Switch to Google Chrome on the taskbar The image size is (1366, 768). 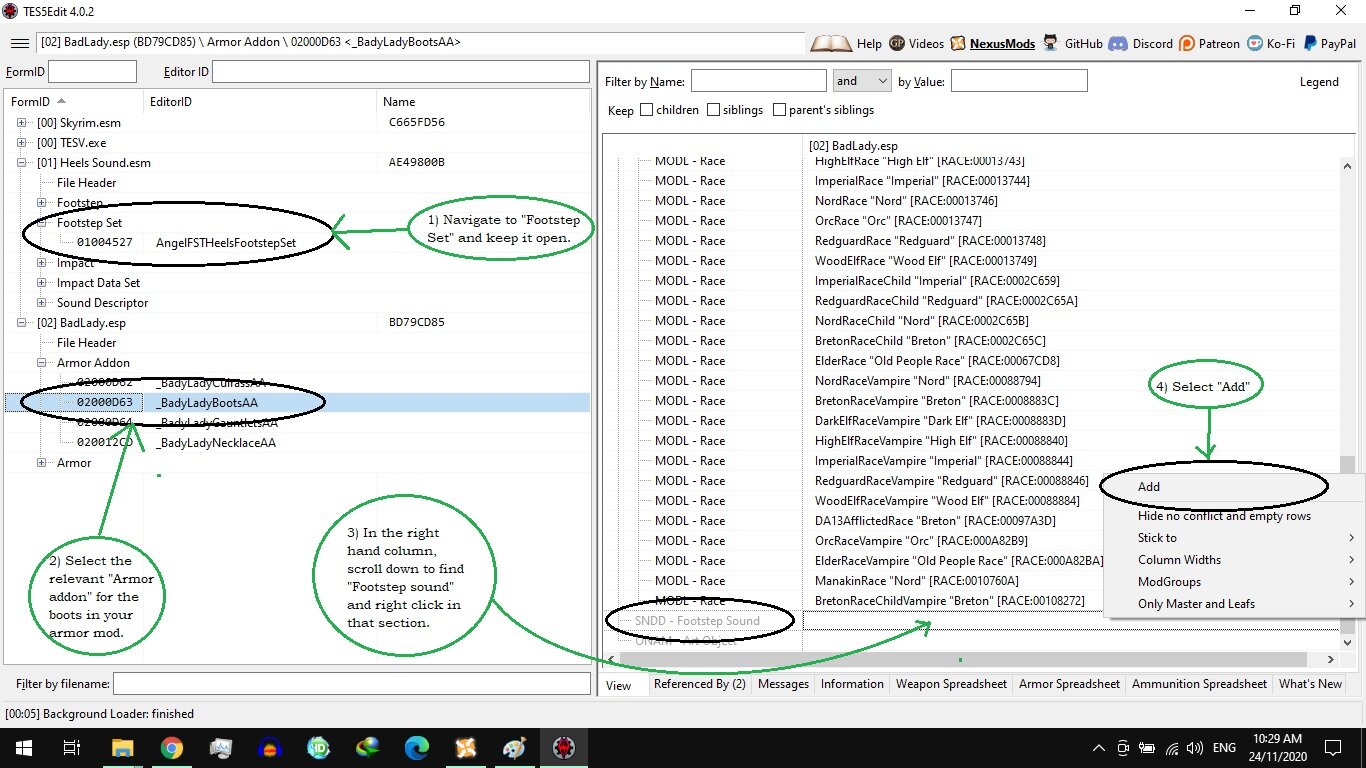(x=171, y=748)
